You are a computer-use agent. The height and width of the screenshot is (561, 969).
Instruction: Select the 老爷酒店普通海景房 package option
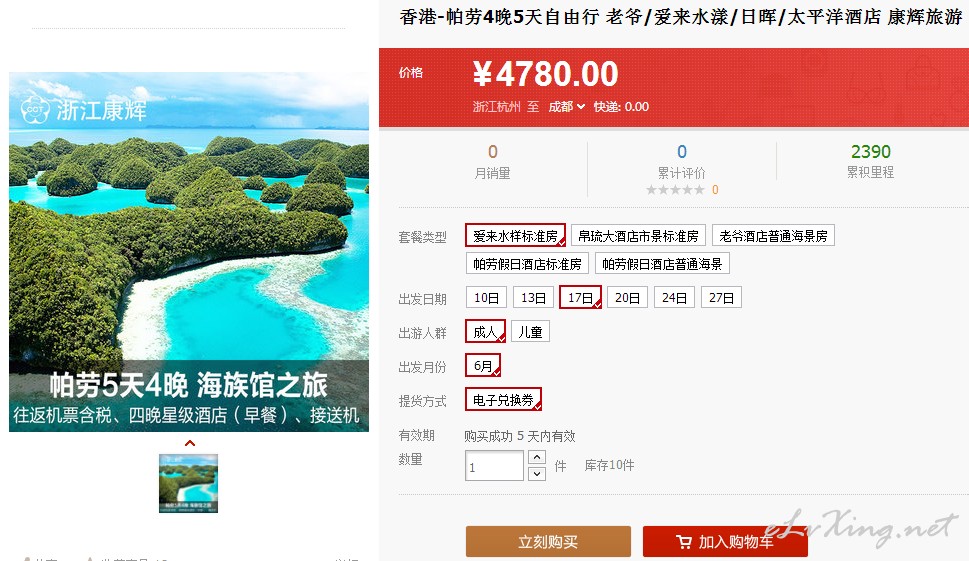click(773, 236)
